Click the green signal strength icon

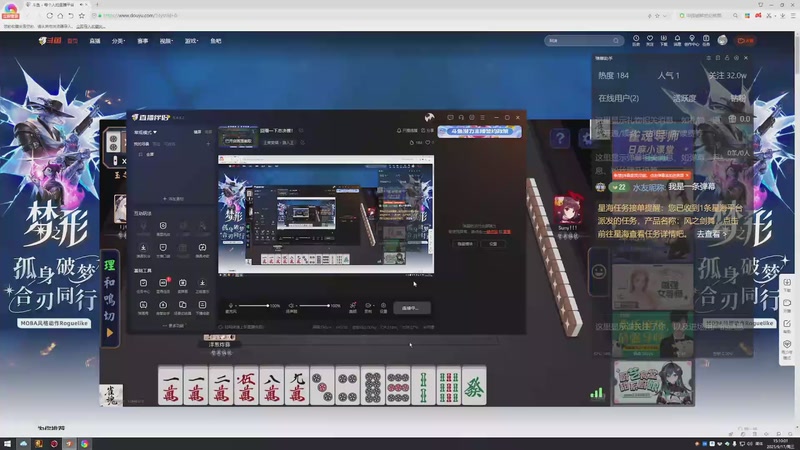[x=597, y=392]
